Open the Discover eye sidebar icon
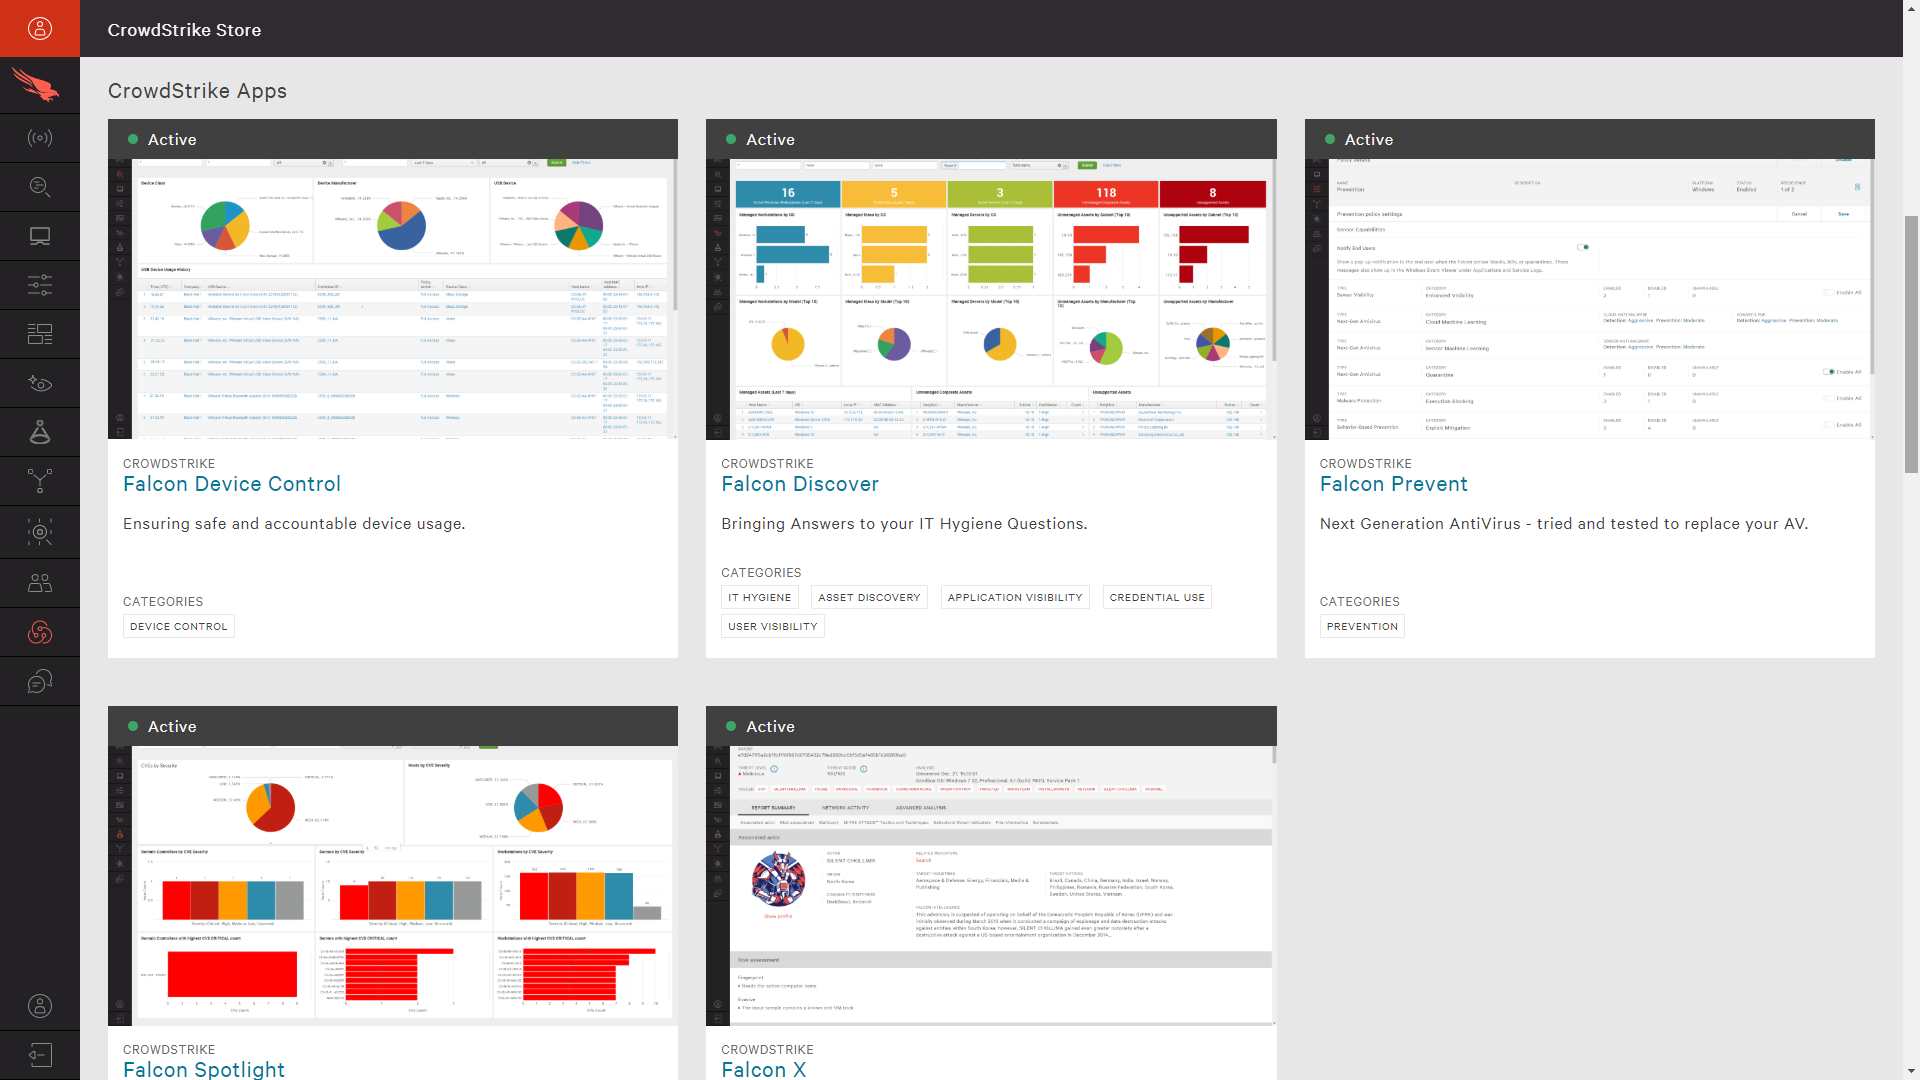The width and height of the screenshot is (1920, 1080). 40,383
